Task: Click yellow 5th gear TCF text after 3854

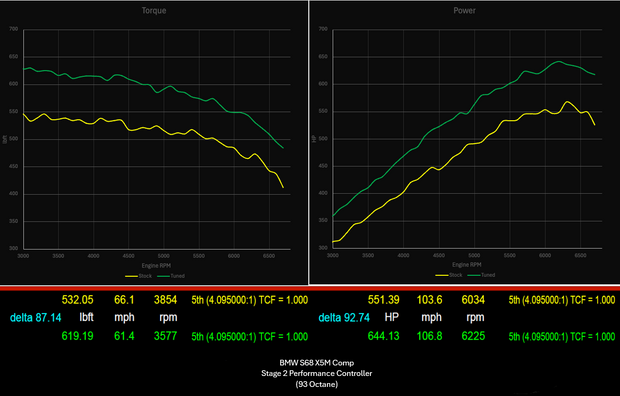Action: (x=250, y=300)
